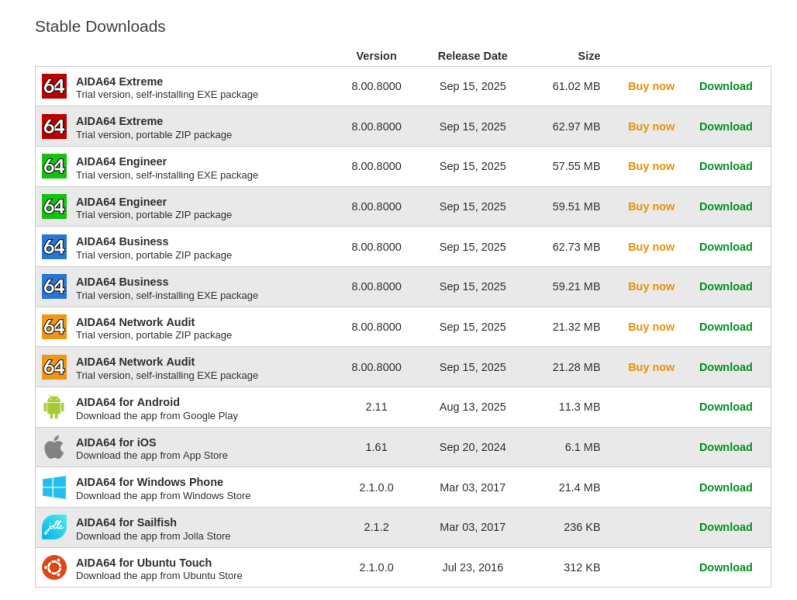797x600 pixels.
Task: Download AIDA64 for Ubuntu Touch
Action: click(x=725, y=567)
